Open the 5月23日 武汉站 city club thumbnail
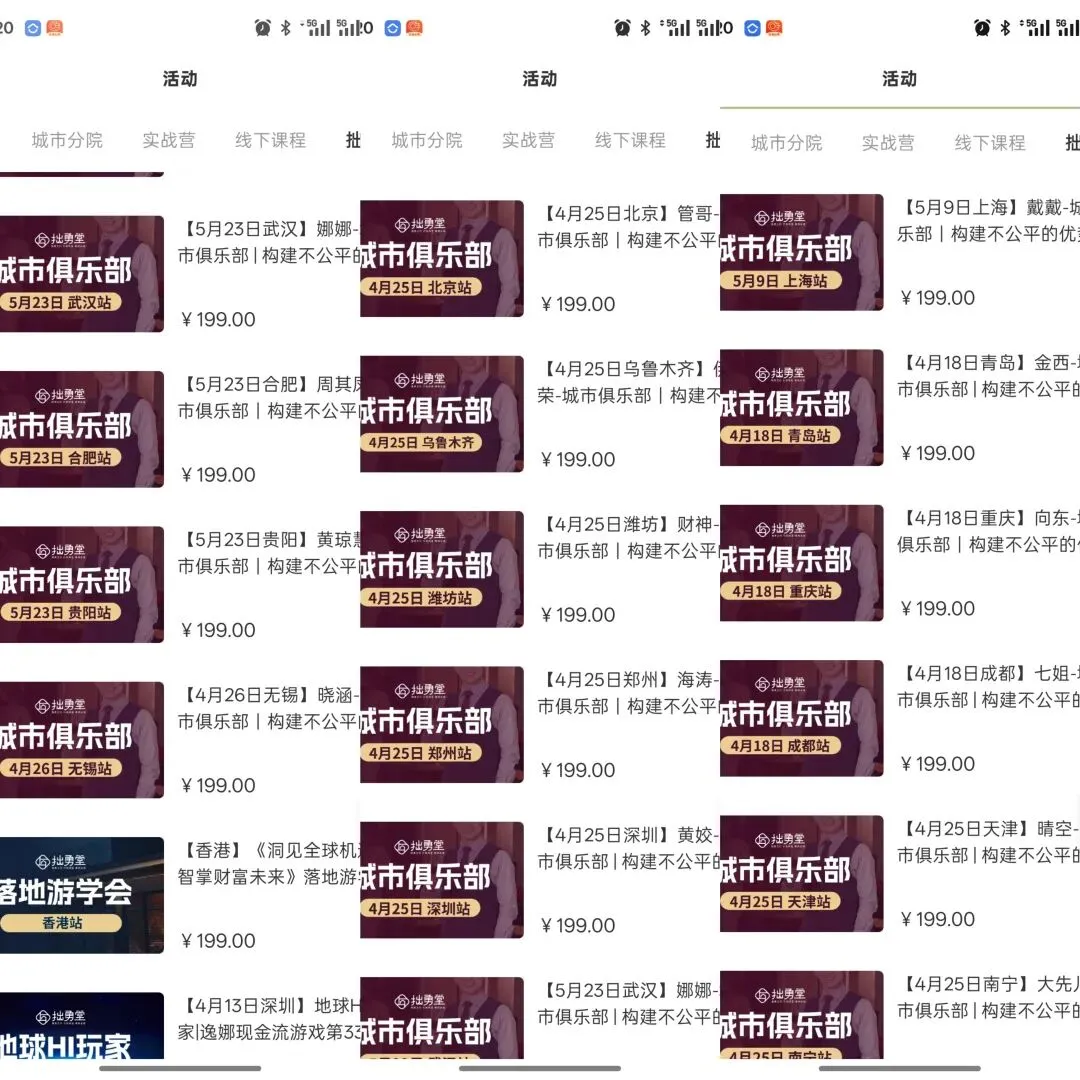Image resolution: width=1080 pixels, height=1080 pixels. [x=82, y=274]
